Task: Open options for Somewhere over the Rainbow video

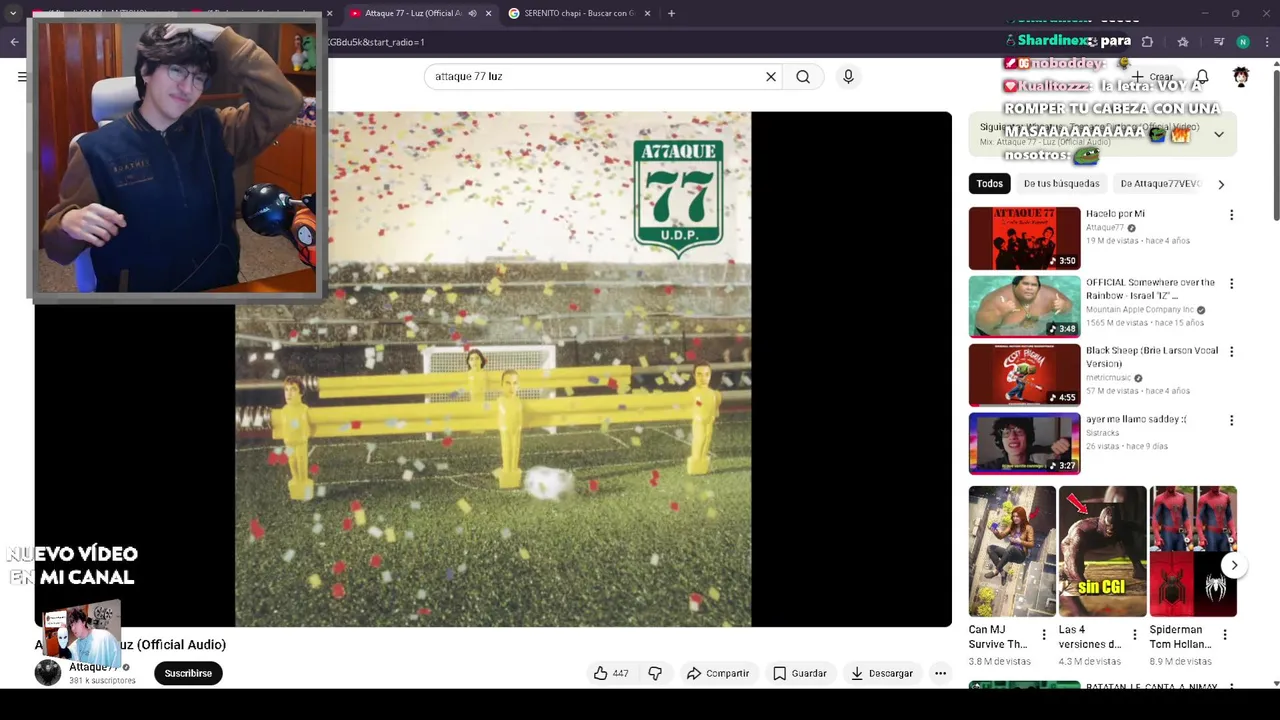Action: [x=1231, y=284]
